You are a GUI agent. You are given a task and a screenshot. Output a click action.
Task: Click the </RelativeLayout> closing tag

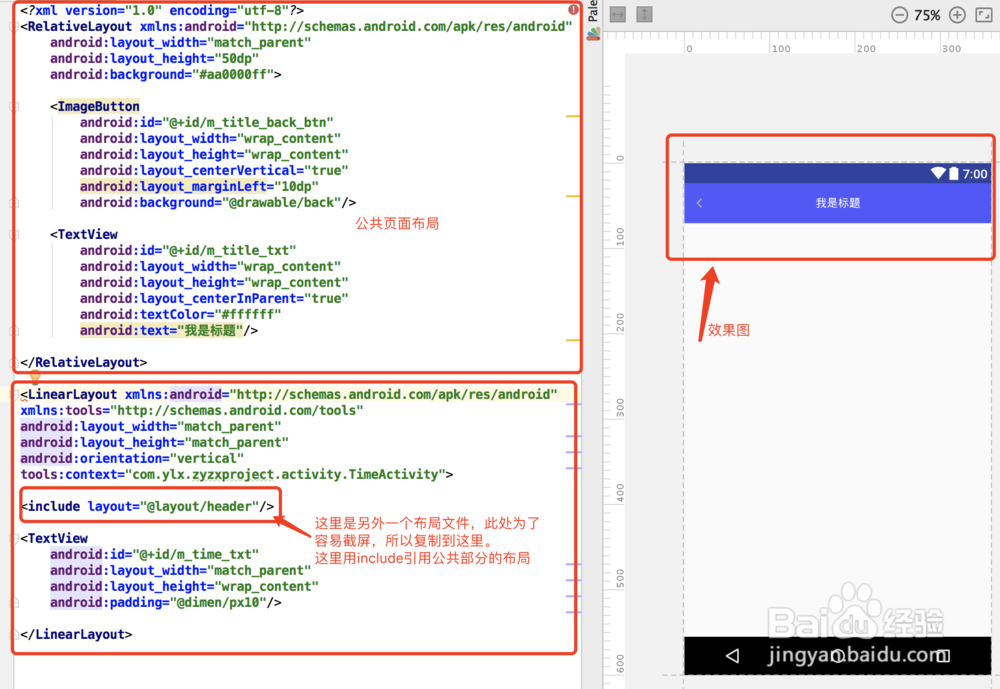pos(84,362)
